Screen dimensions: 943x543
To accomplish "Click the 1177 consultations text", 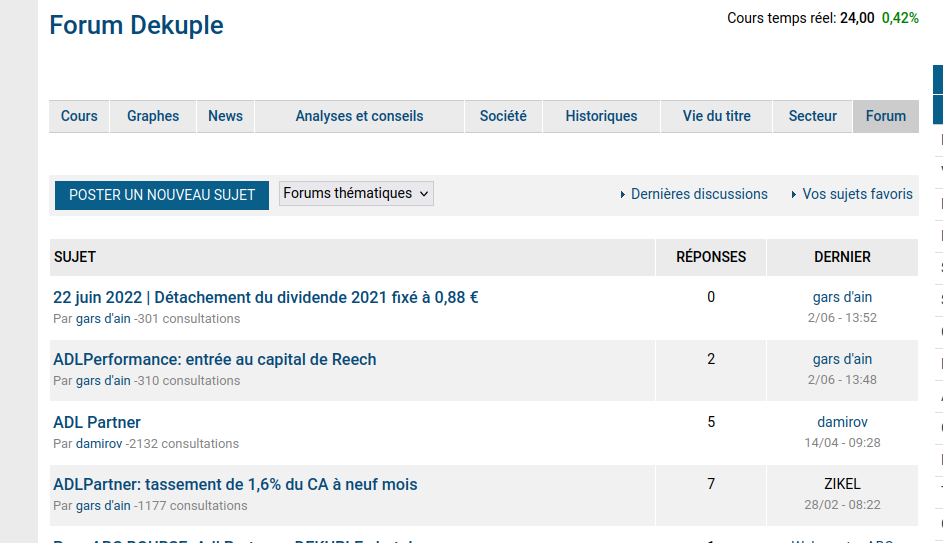I will (192, 506).
